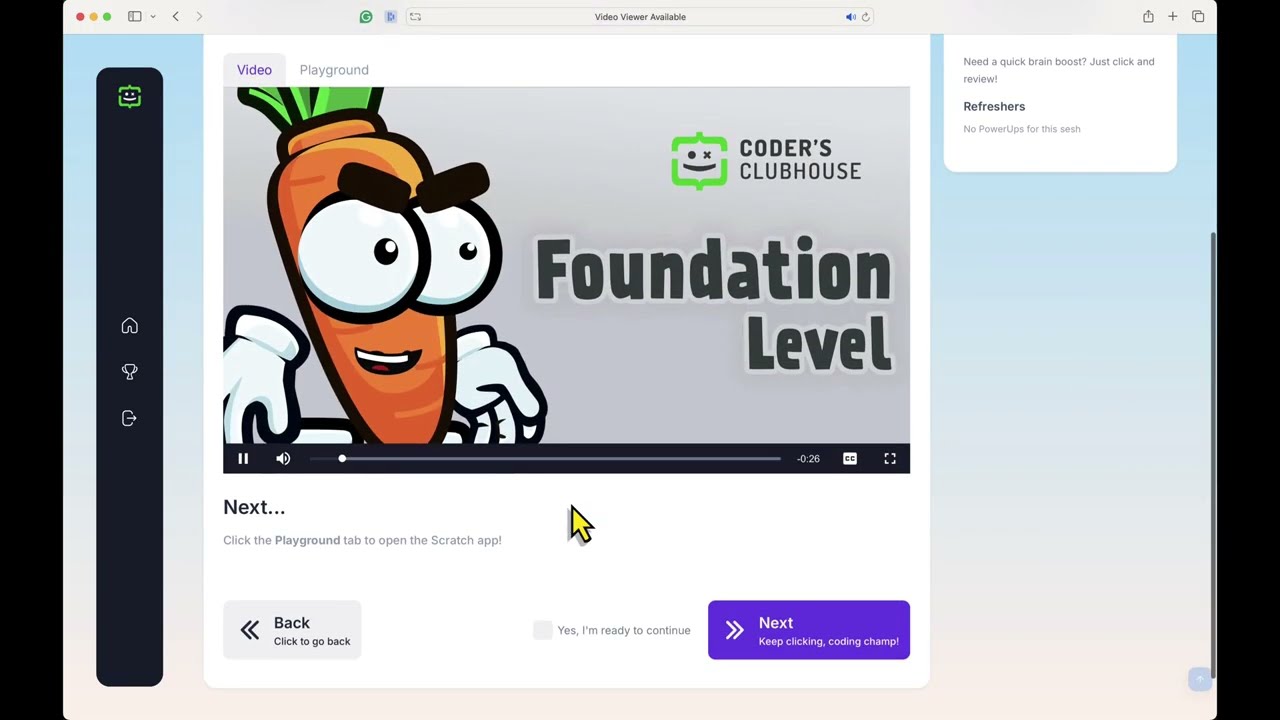Click 'No PowerUps for this sesh' text
The height and width of the screenshot is (720, 1280).
pyautogui.click(x=1021, y=129)
